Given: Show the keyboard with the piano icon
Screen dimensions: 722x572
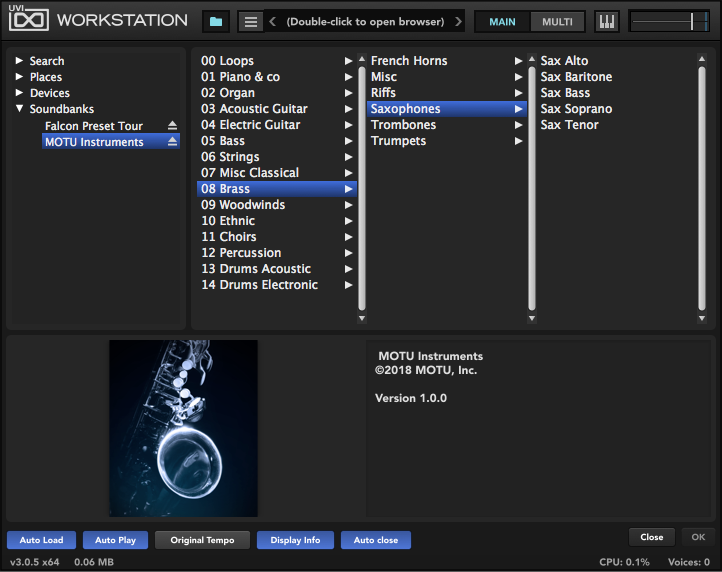Looking at the screenshot, I should coord(606,21).
